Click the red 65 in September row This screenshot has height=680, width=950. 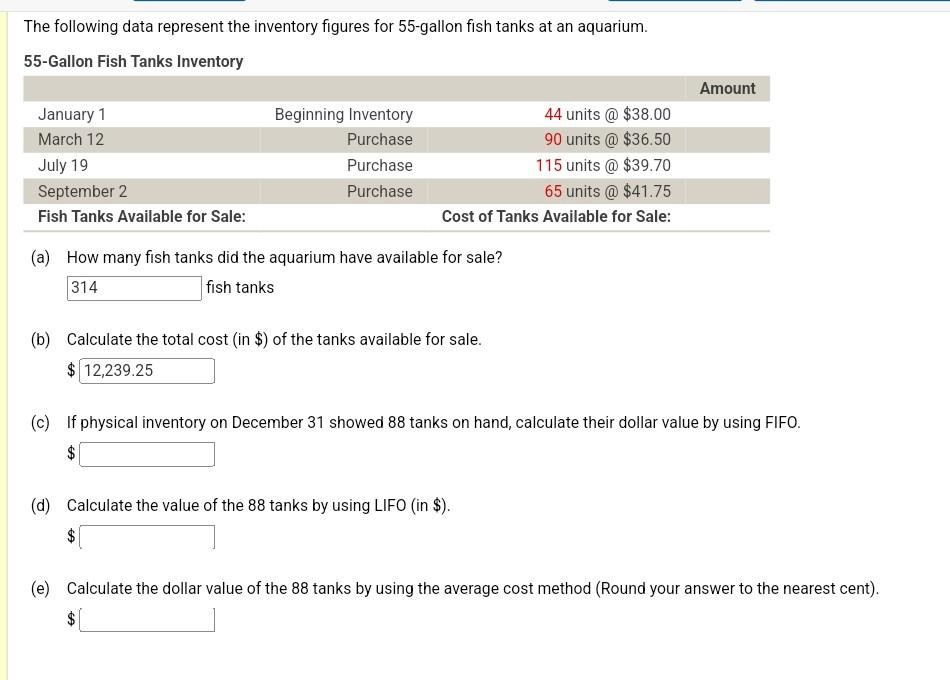[x=553, y=191]
